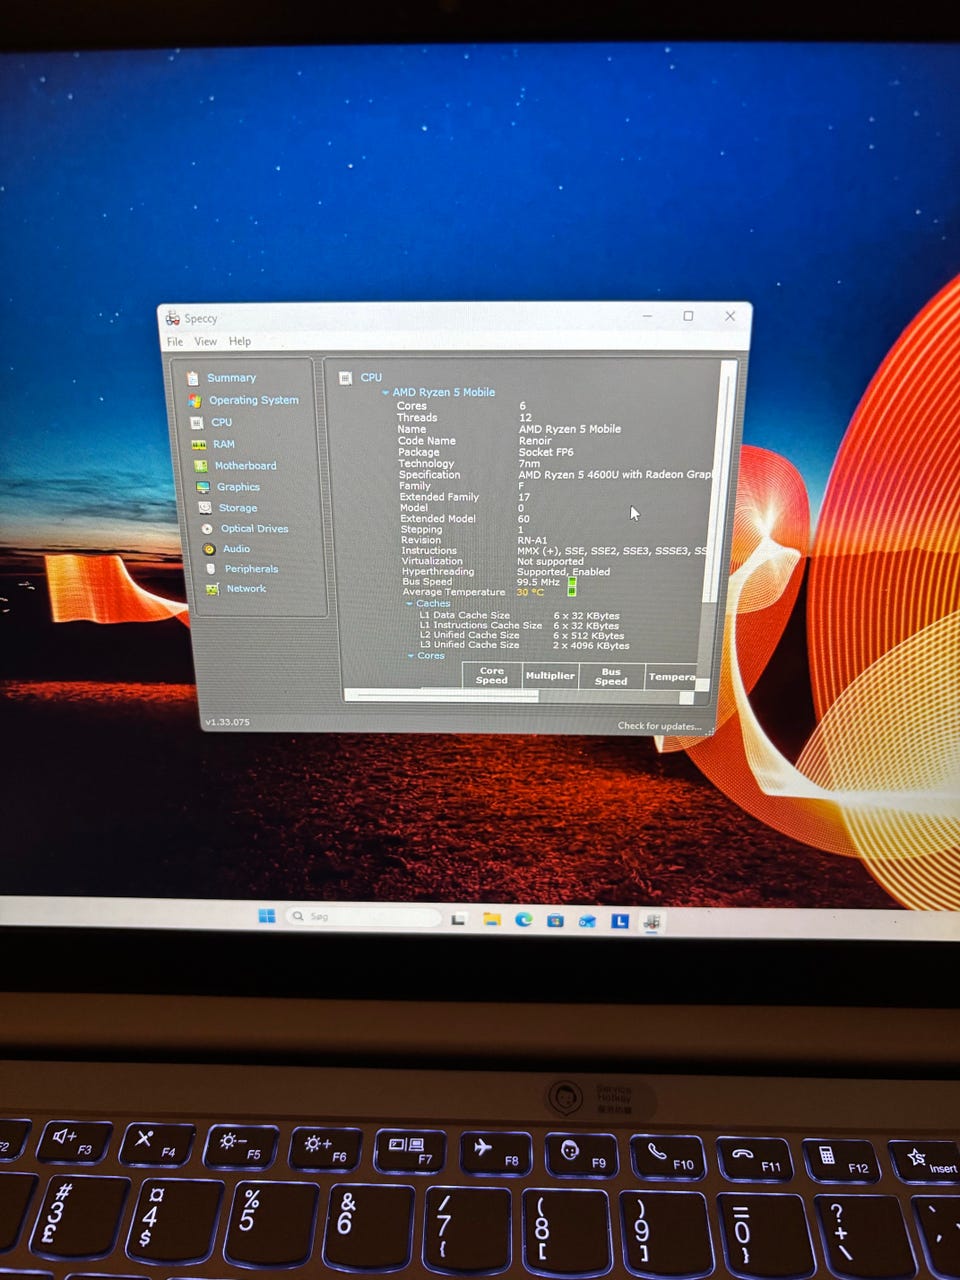Click the Renoir code name value

[535, 441]
